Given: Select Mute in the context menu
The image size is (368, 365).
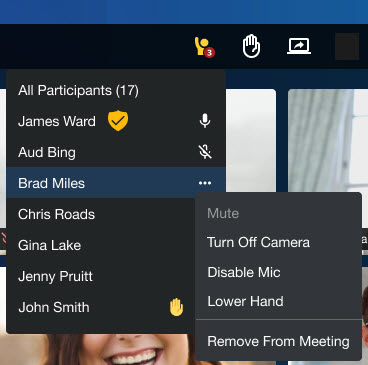Looking at the screenshot, I should pyautogui.click(x=223, y=213).
